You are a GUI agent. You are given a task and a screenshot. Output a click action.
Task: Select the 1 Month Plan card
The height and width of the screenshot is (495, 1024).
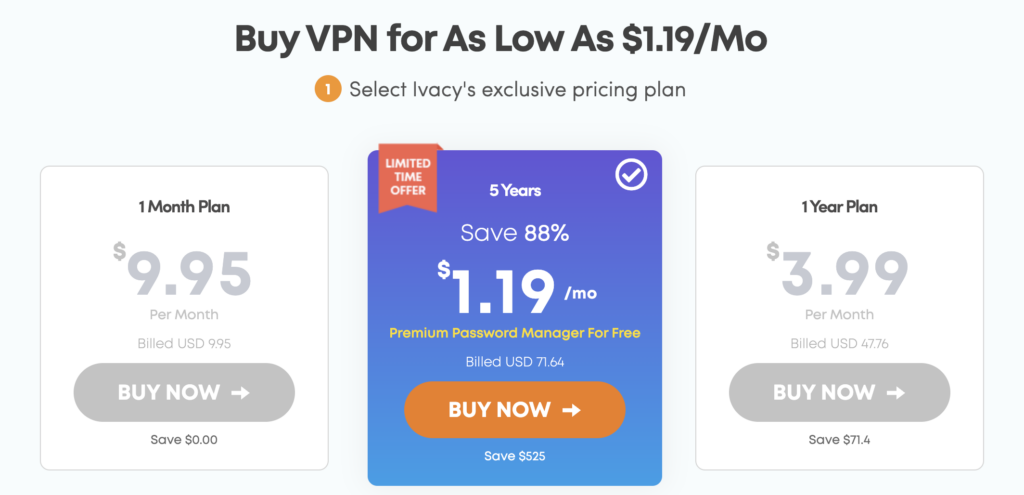pos(184,318)
